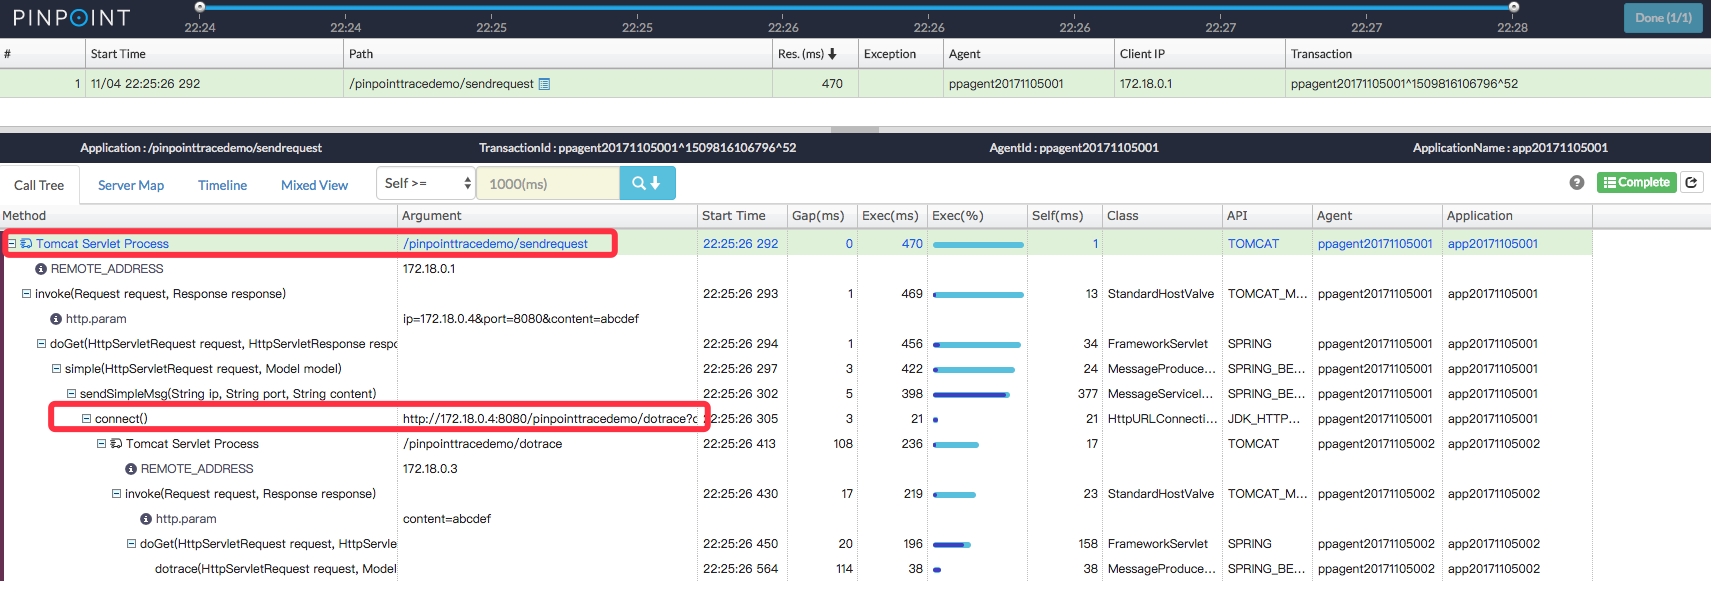The image size is (1711, 603).
Task: Collapse the second invoke(Request request) node
Action: pos(117,494)
